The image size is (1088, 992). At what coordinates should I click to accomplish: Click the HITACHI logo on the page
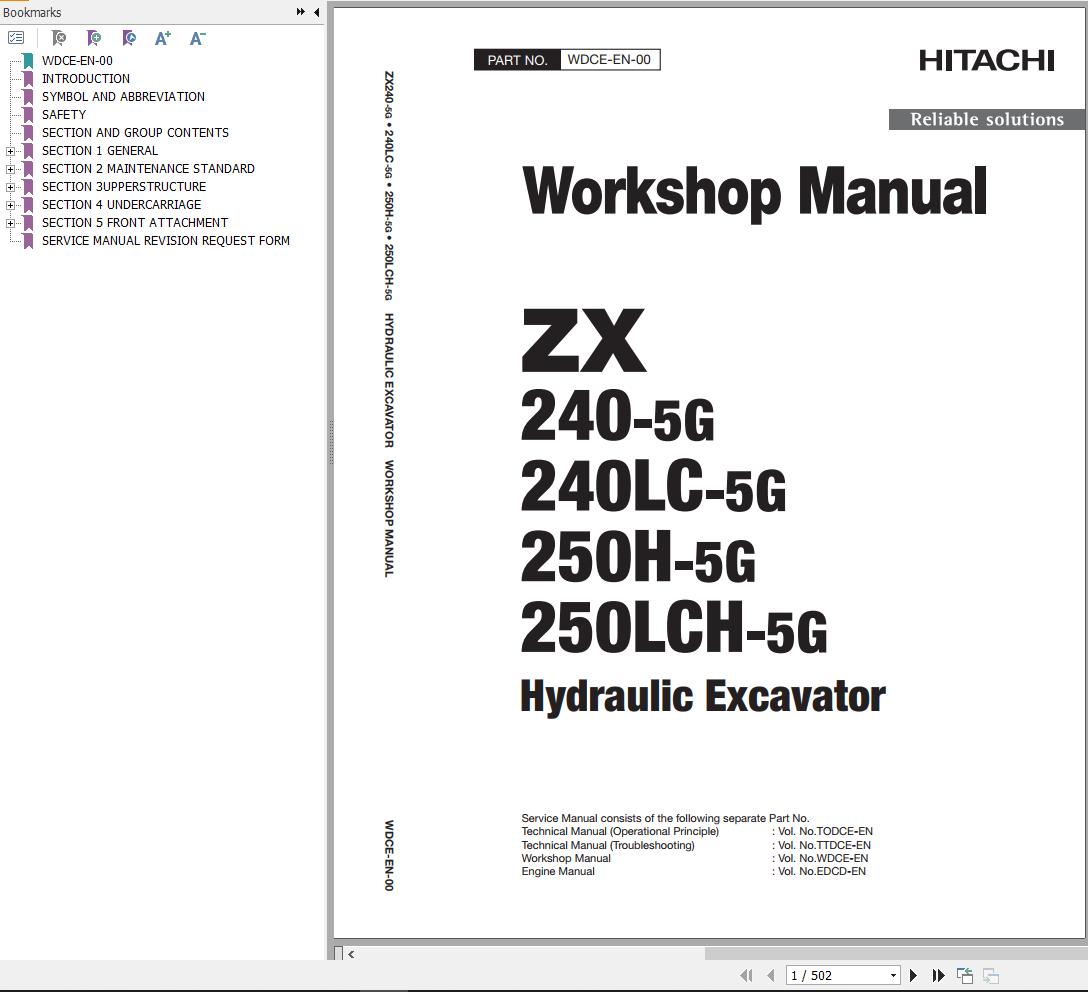point(987,61)
